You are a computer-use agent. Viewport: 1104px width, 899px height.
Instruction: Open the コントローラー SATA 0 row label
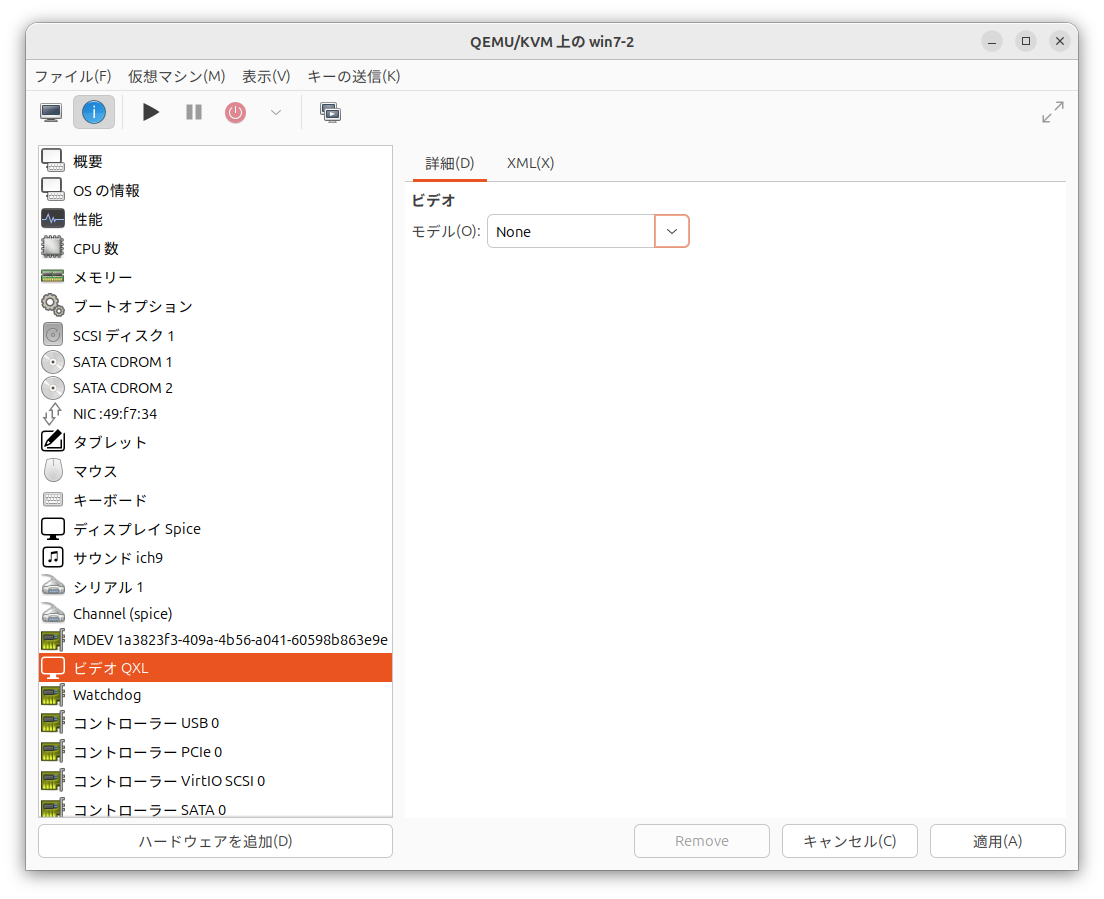pos(149,810)
